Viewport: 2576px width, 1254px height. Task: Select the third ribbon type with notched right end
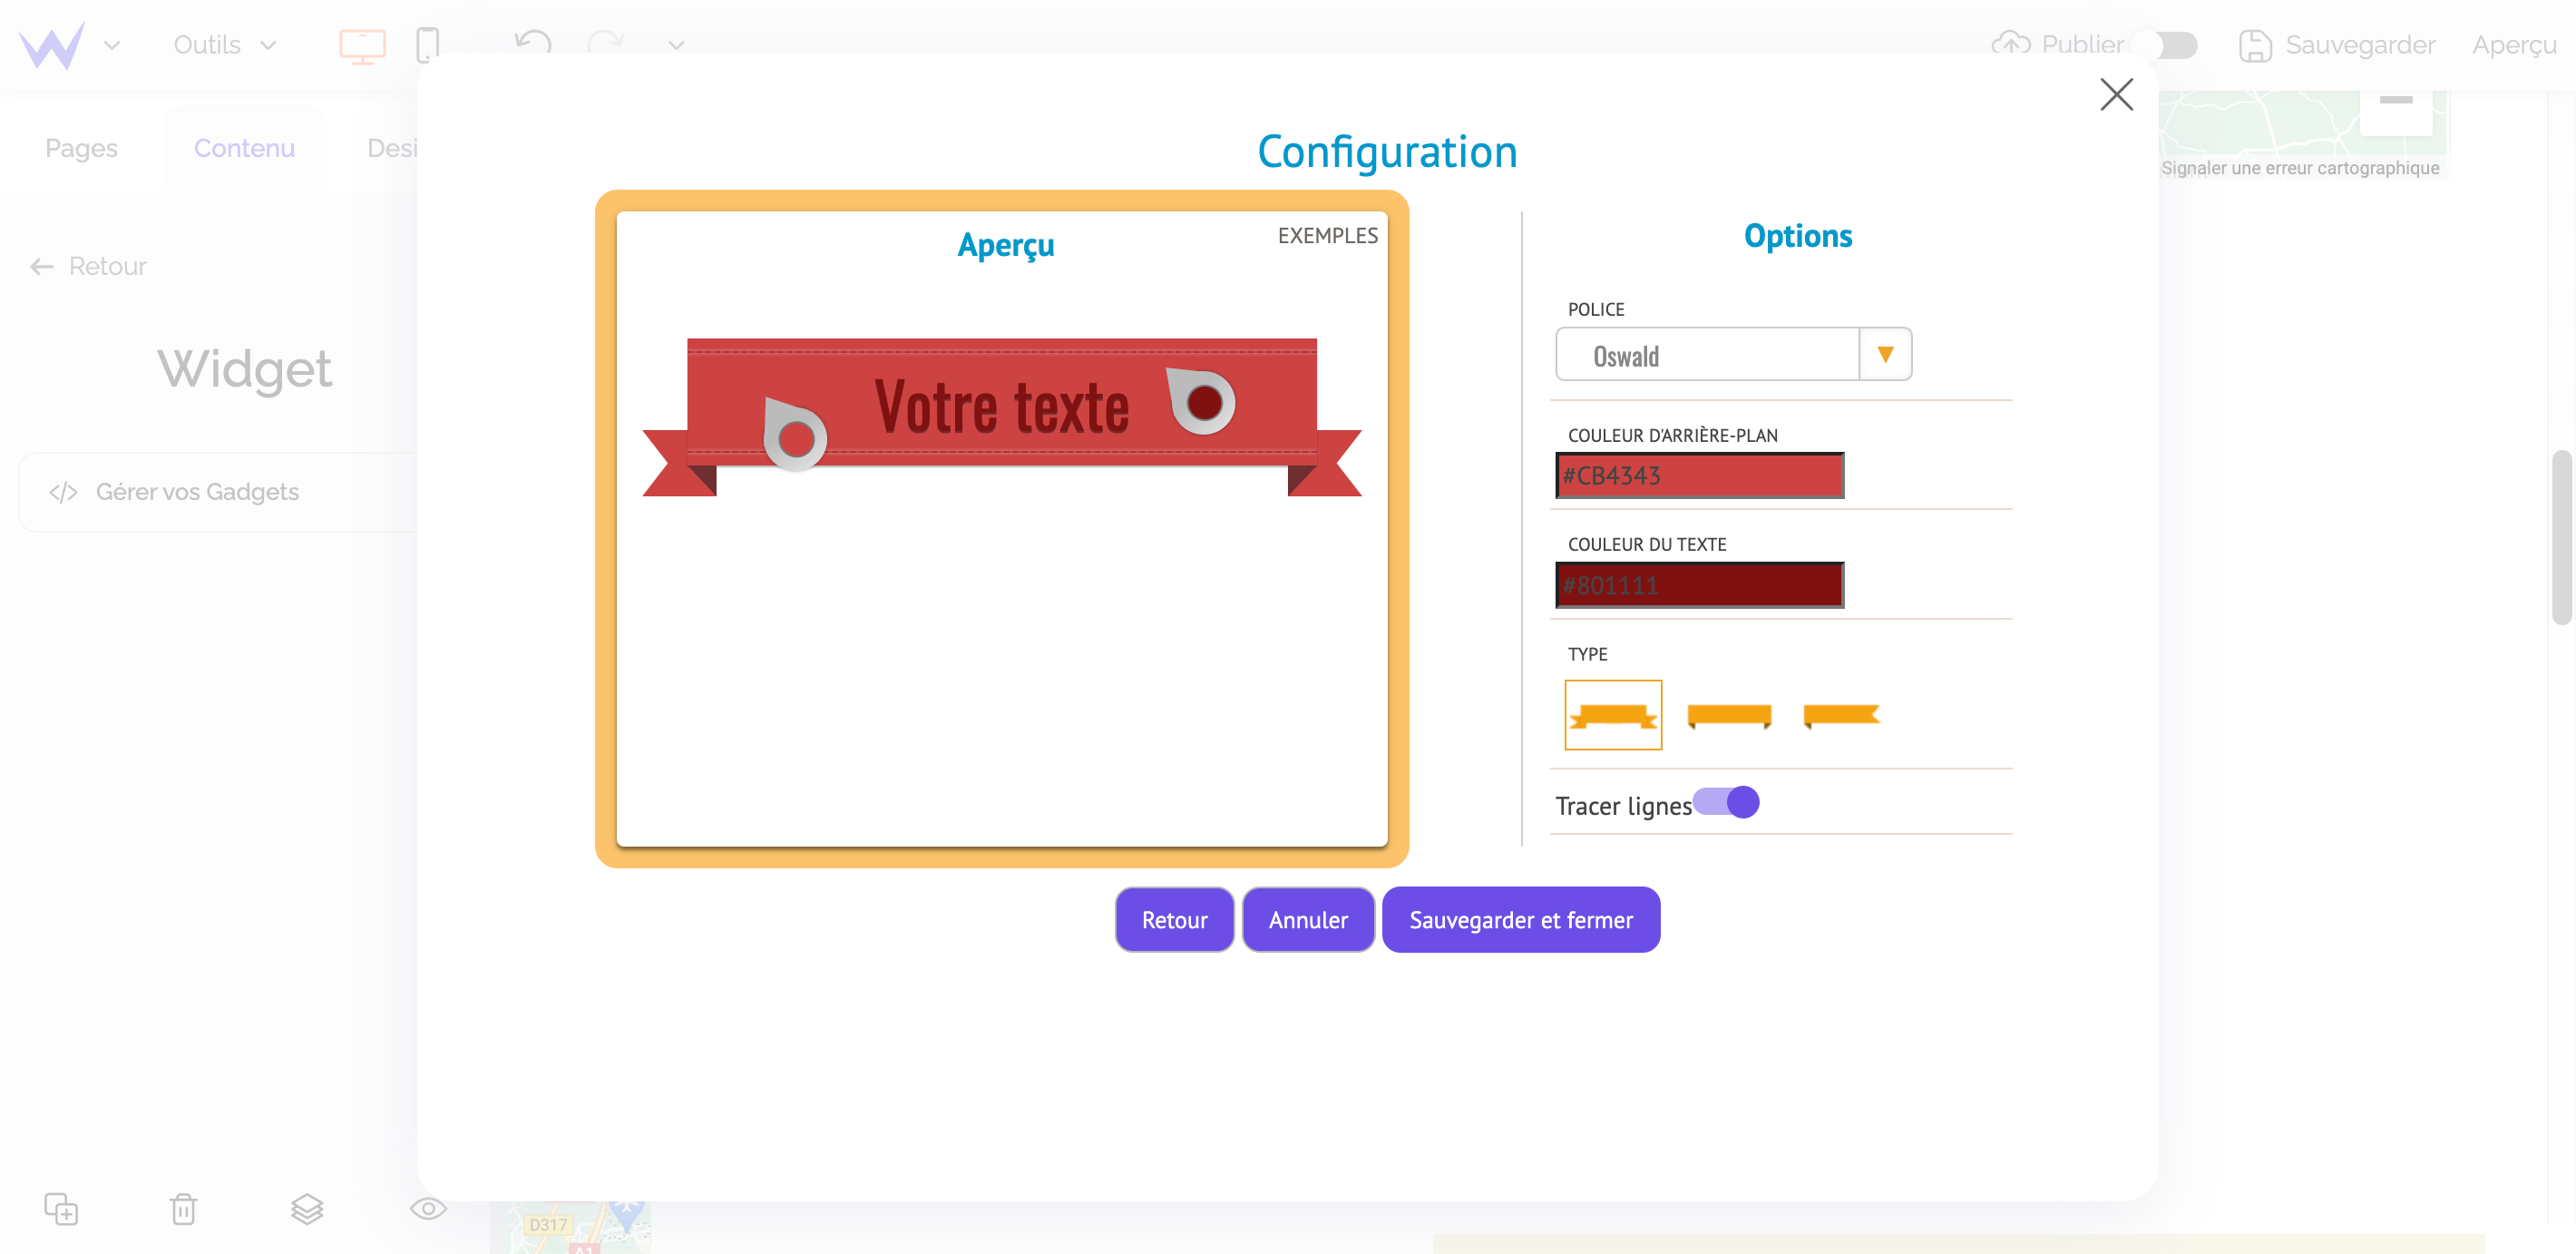point(1841,716)
